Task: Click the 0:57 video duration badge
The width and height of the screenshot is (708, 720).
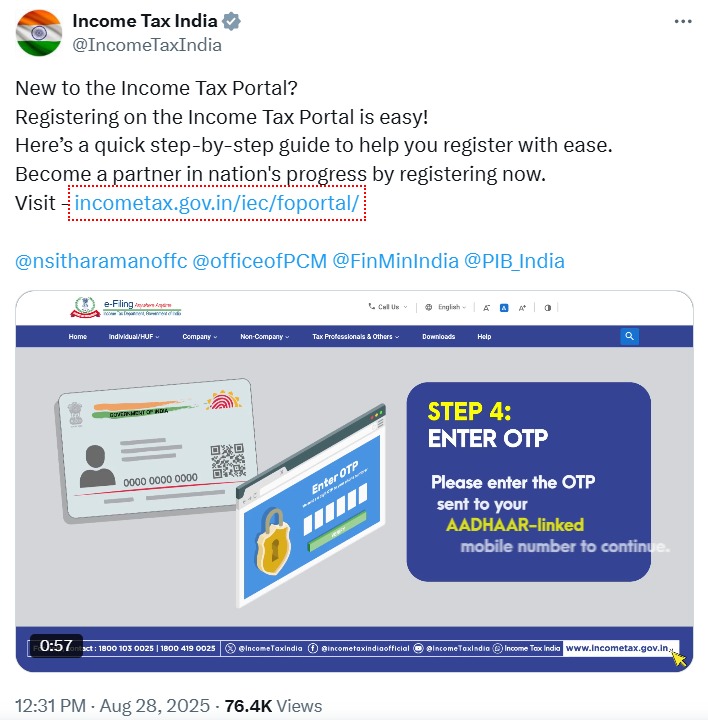Action: [56, 646]
